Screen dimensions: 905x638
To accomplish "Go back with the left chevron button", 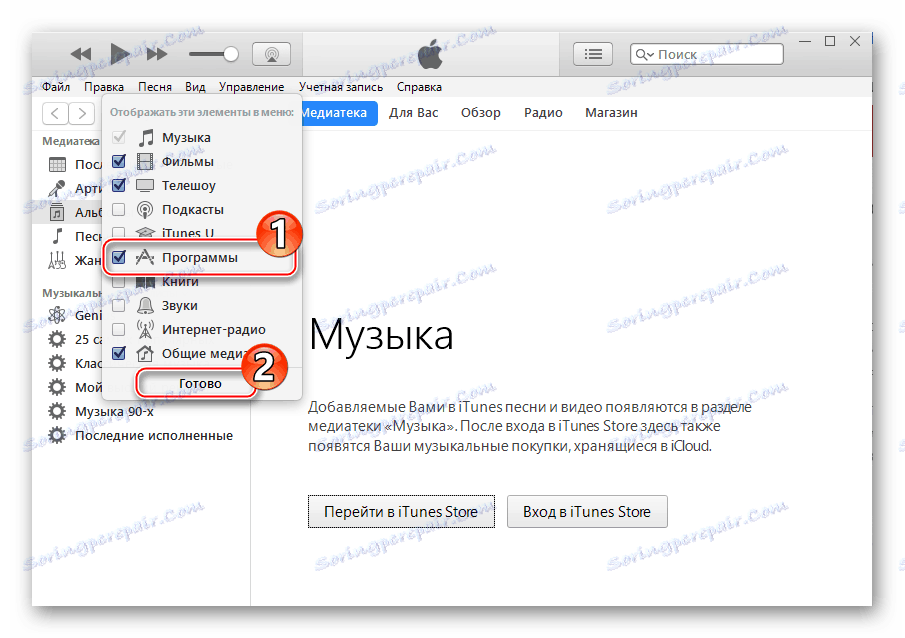I will click(55, 113).
